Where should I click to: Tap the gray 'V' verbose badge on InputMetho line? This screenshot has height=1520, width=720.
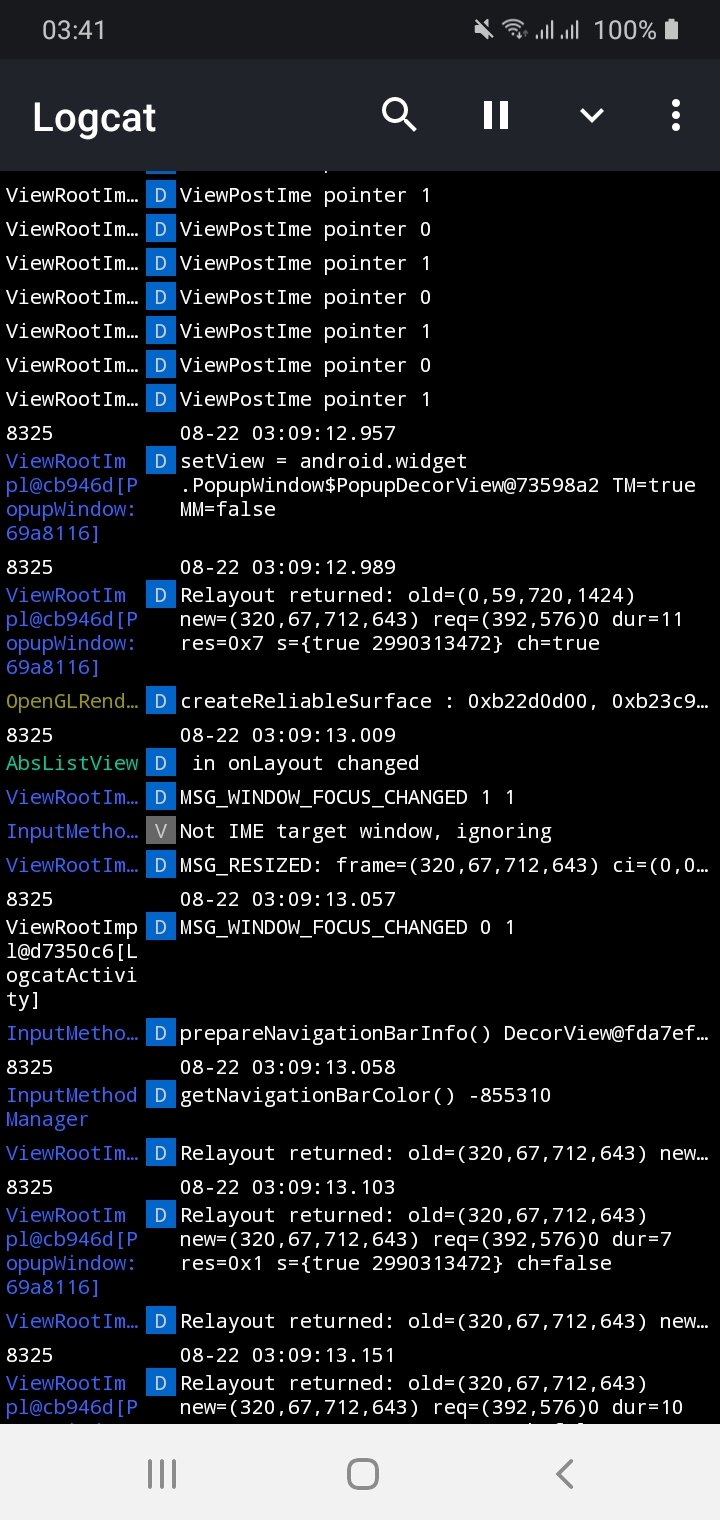pos(160,831)
